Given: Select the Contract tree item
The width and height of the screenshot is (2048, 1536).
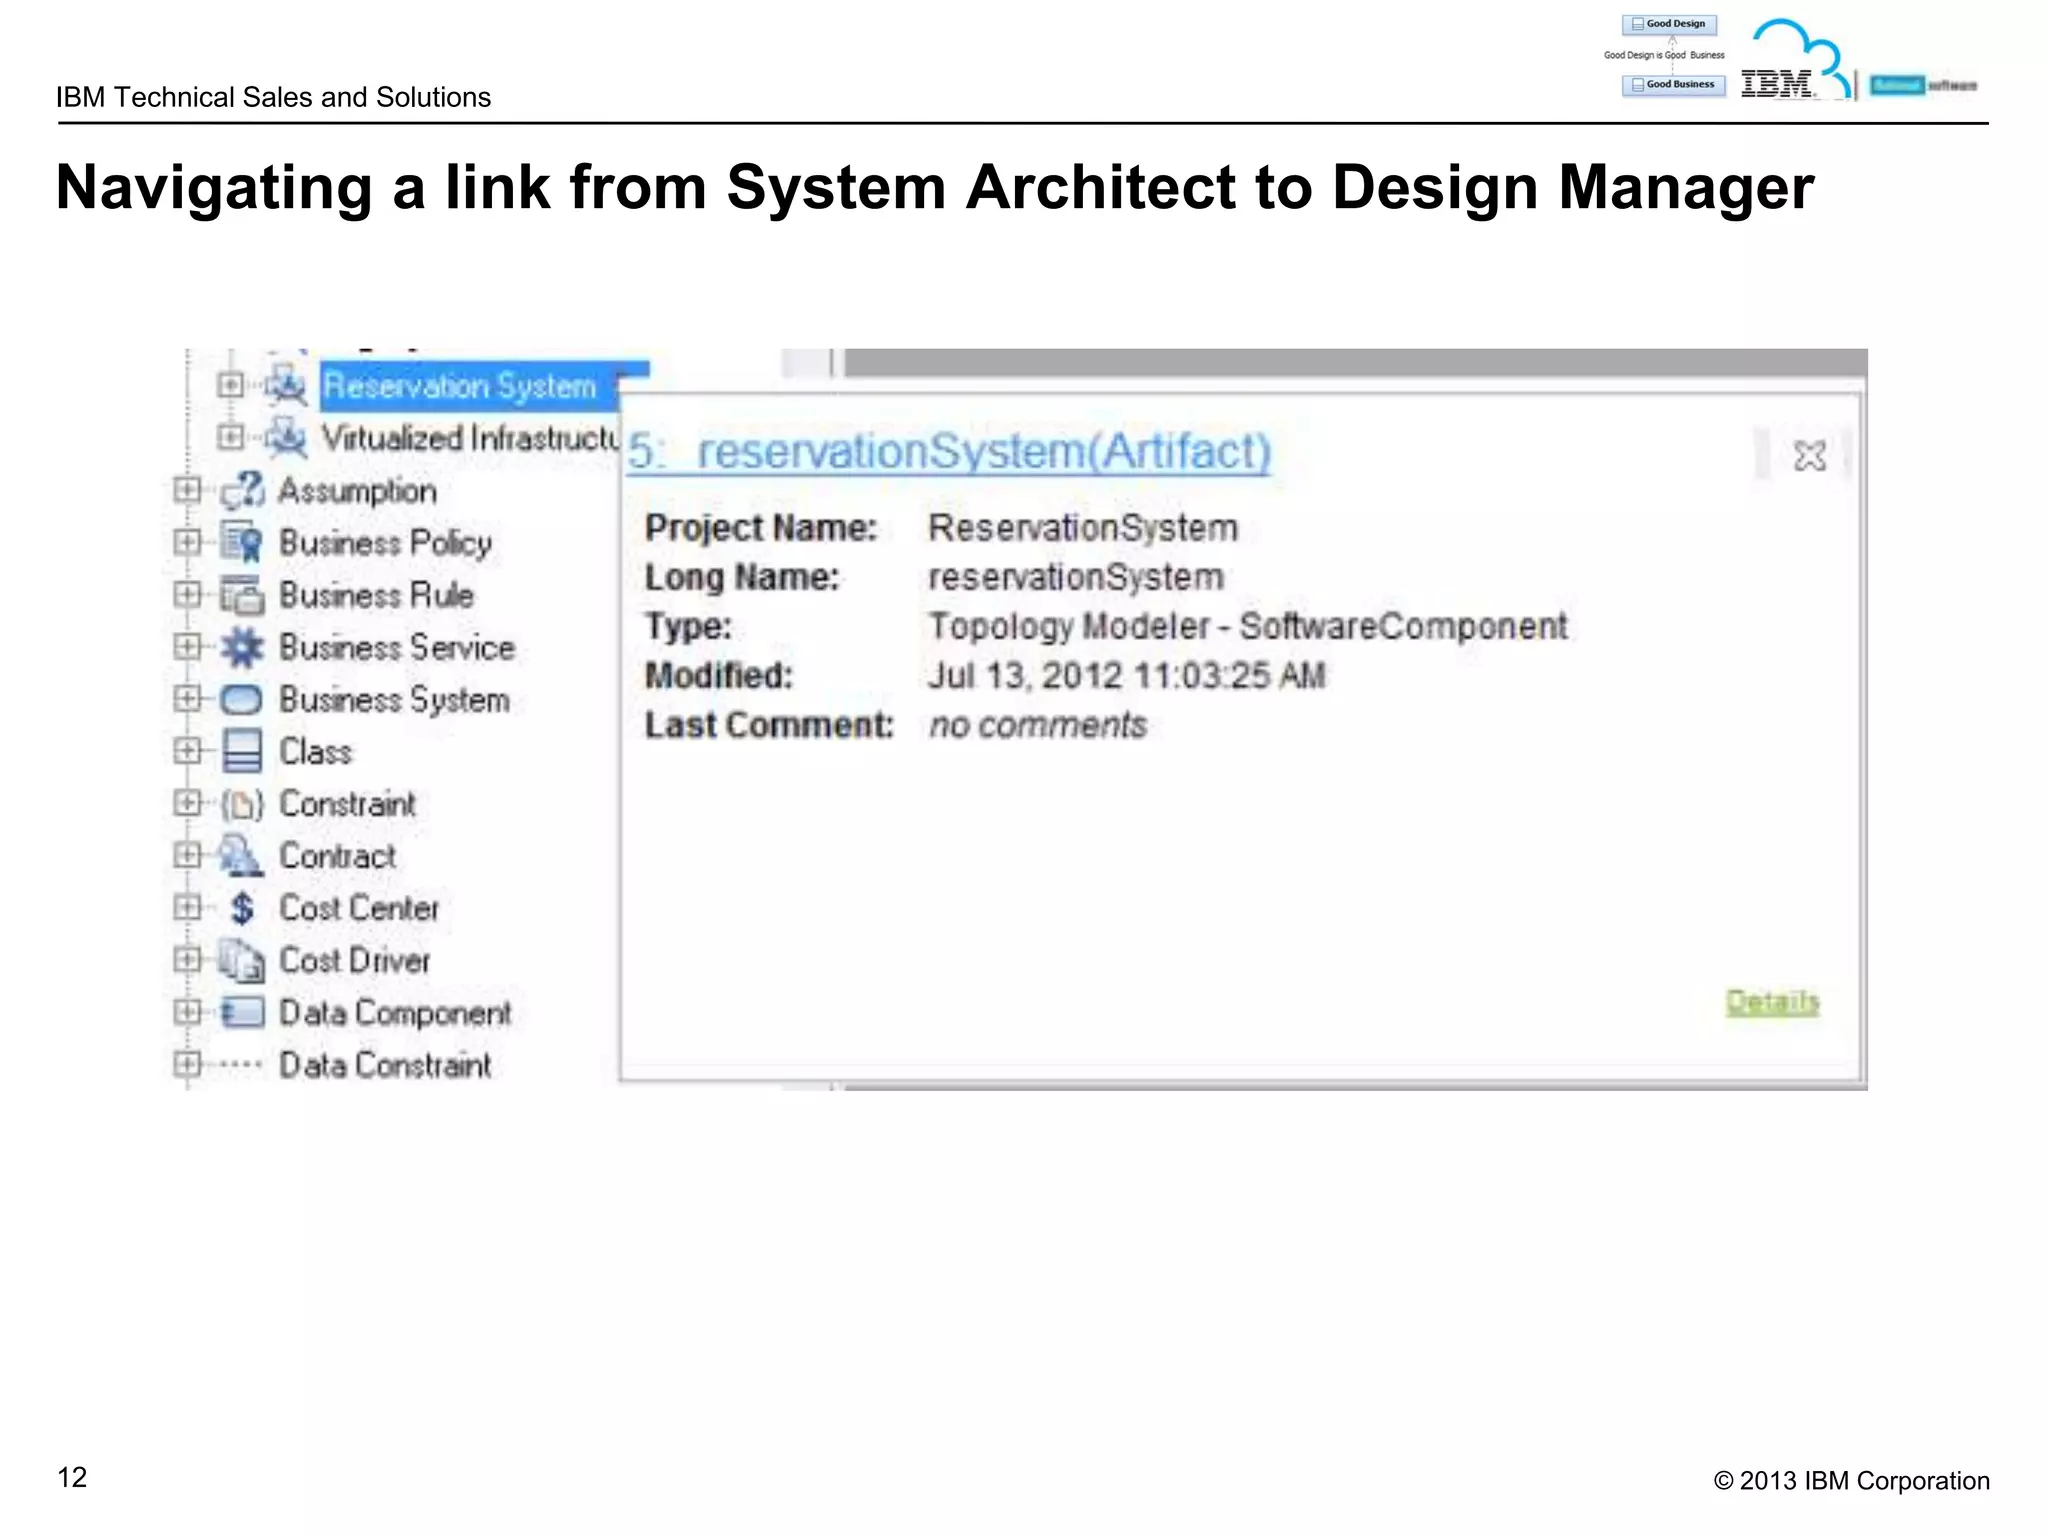Looking at the screenshot, I should pyautogui.click(x=337, y=856).
